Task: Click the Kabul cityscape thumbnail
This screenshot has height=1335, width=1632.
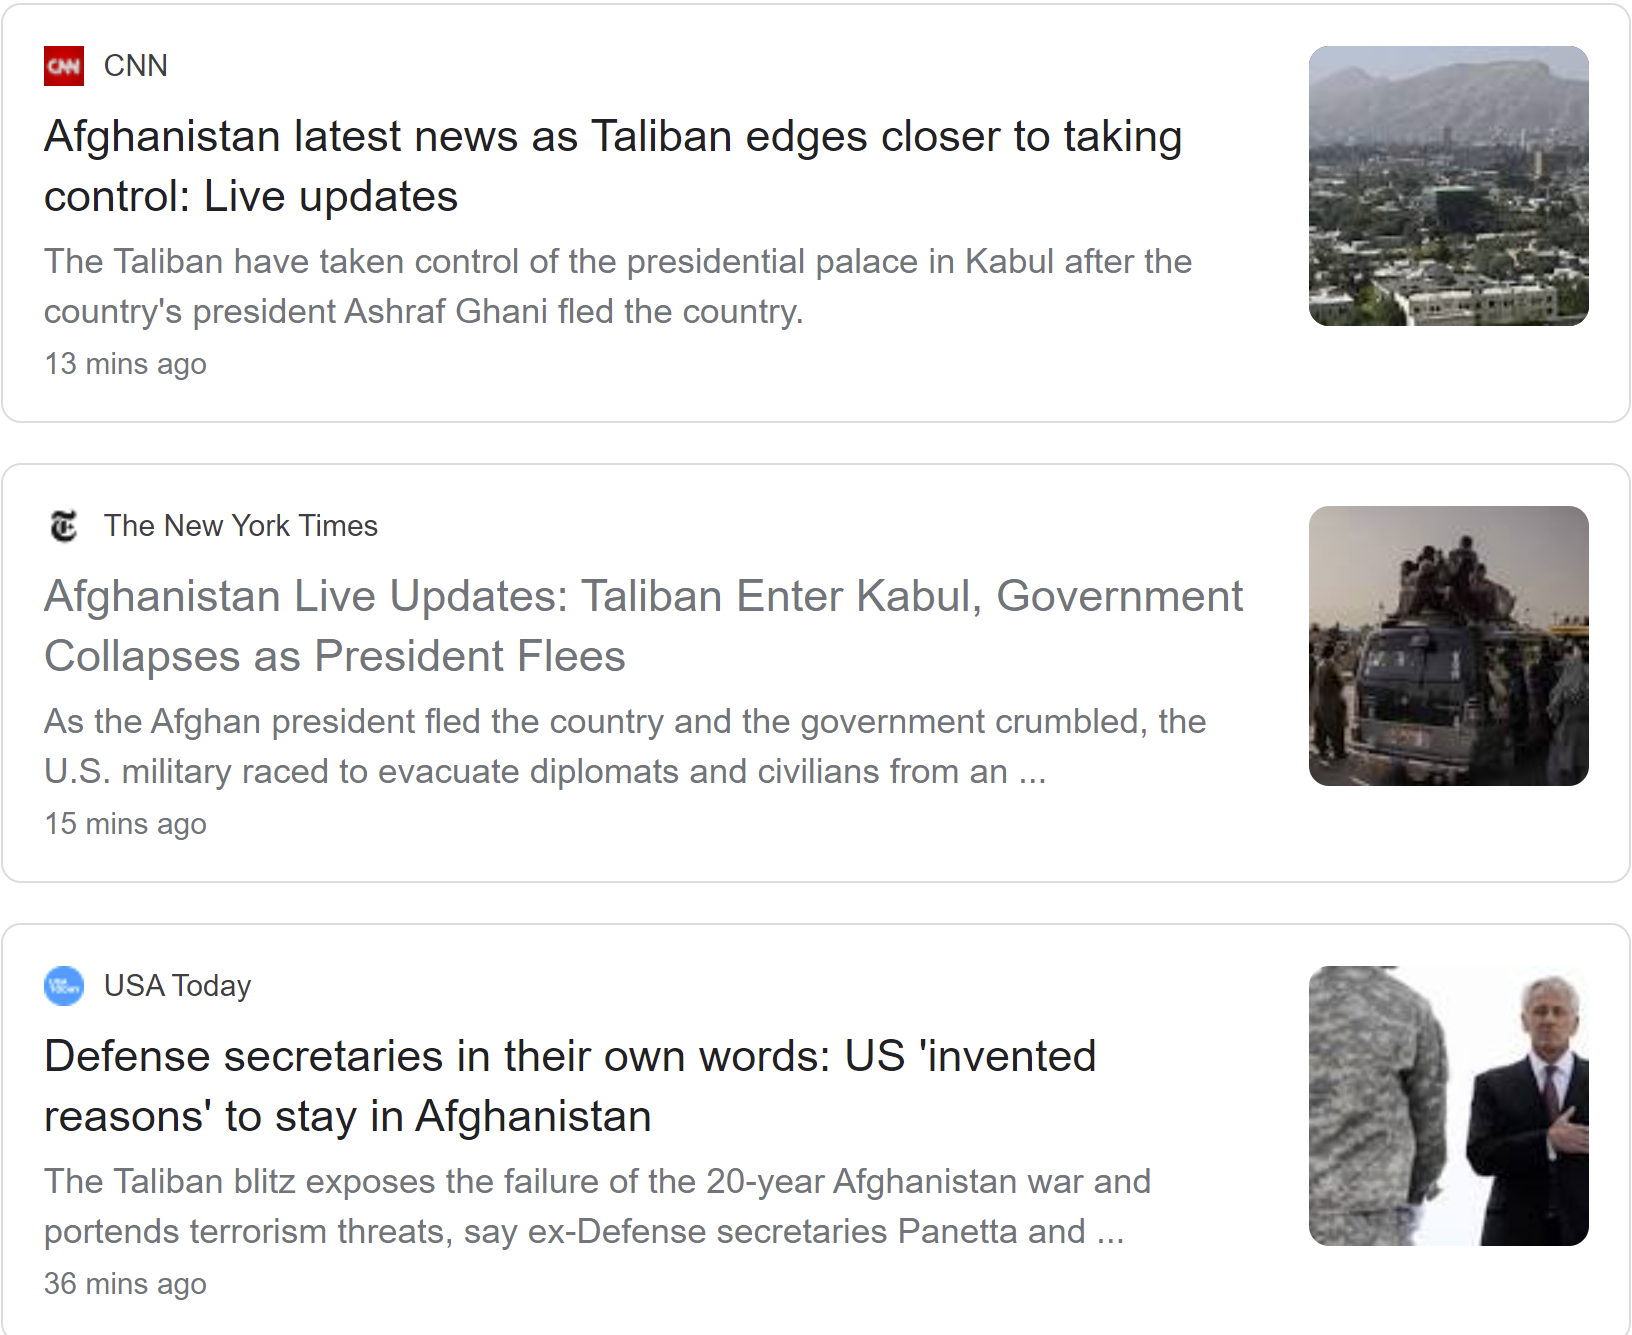Action: pos(1449,186)
